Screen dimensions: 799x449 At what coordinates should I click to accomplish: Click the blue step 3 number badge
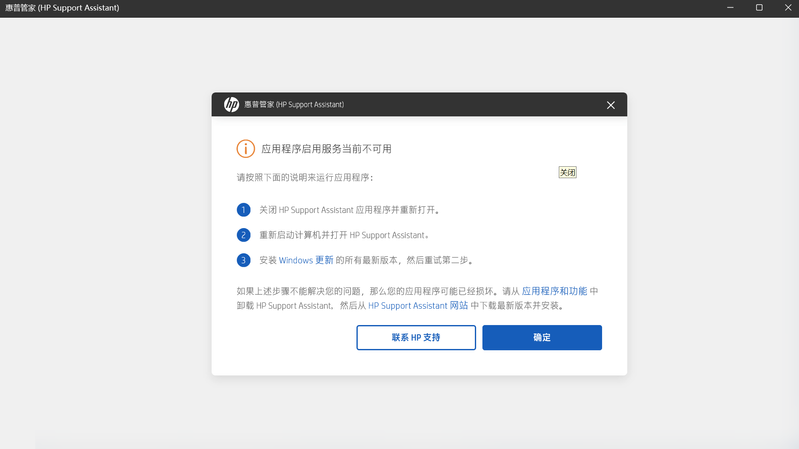click(243, 260)
